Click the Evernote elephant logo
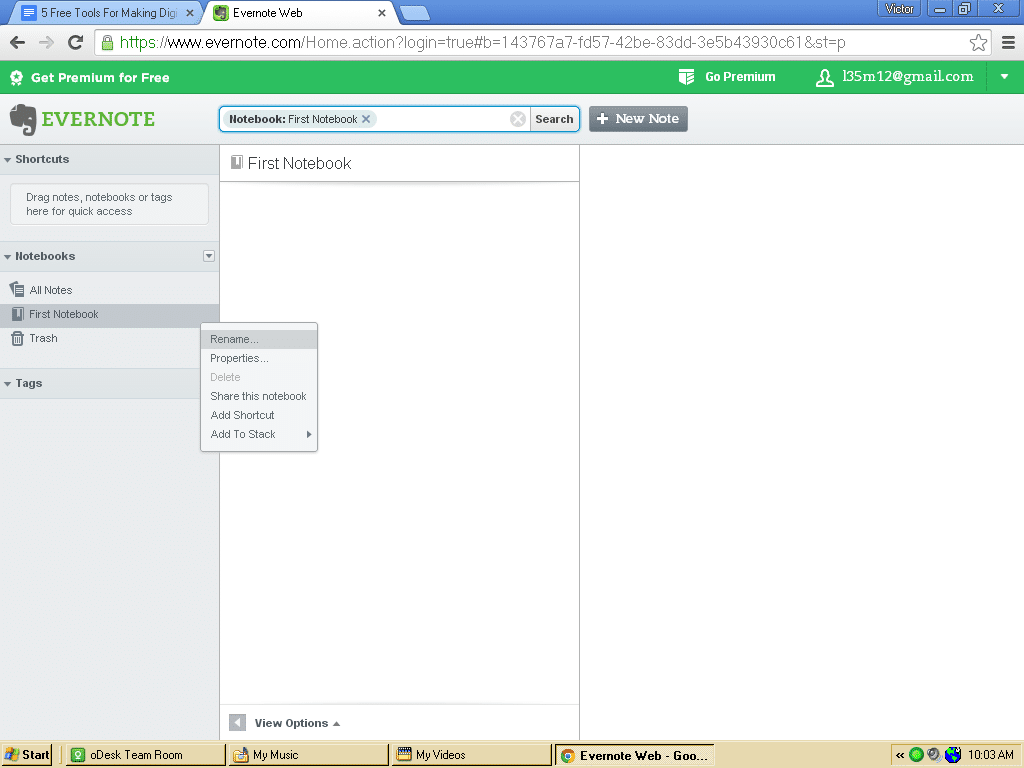Viewport: 1024px width, 768px height. [x=23, y=120]
